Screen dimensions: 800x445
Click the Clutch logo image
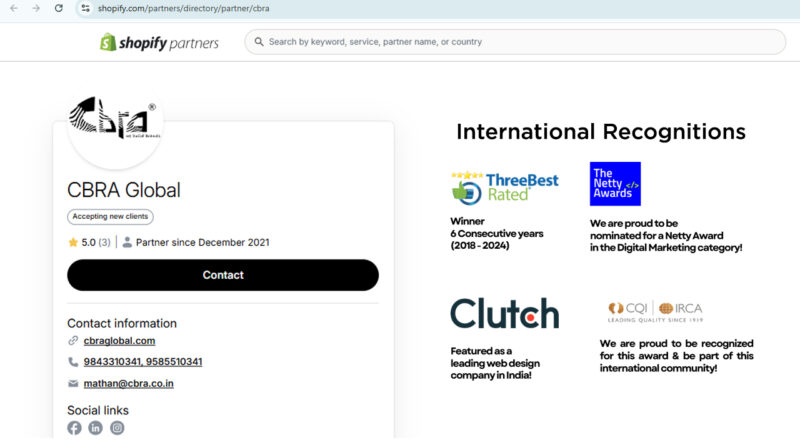[504, 313]
